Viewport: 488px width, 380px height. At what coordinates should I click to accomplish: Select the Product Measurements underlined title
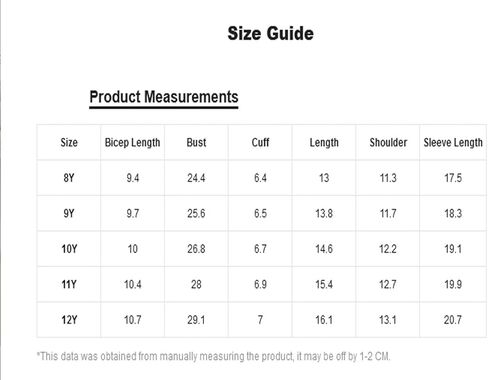[x=164, y=97]
